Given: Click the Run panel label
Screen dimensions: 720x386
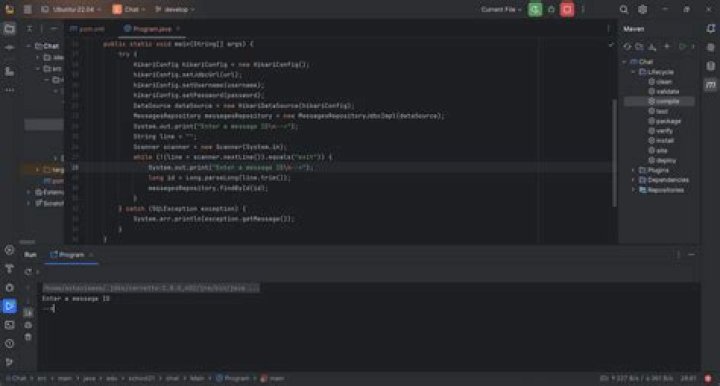Looking at the screenshot, I should 30,255.
